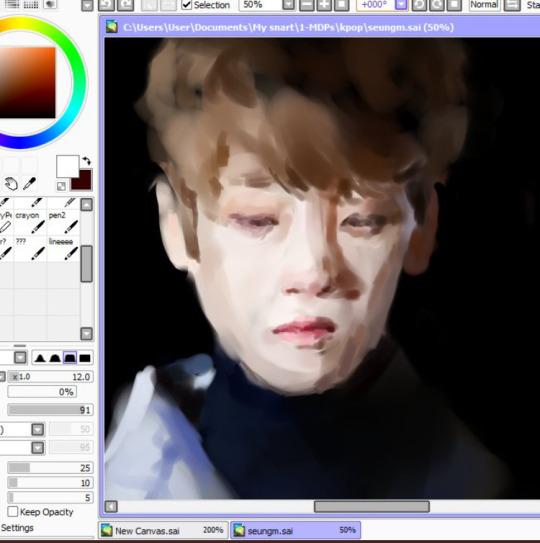
Task: Click the slider showing value 10
Action: (51, 483)
